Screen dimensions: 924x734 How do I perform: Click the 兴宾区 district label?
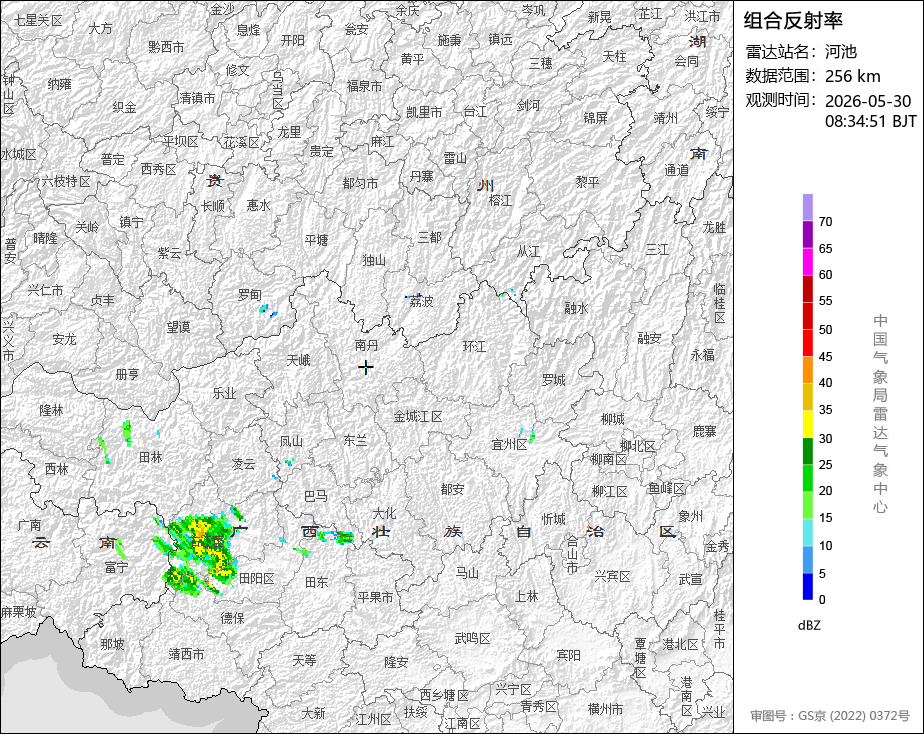pos(612,576)
